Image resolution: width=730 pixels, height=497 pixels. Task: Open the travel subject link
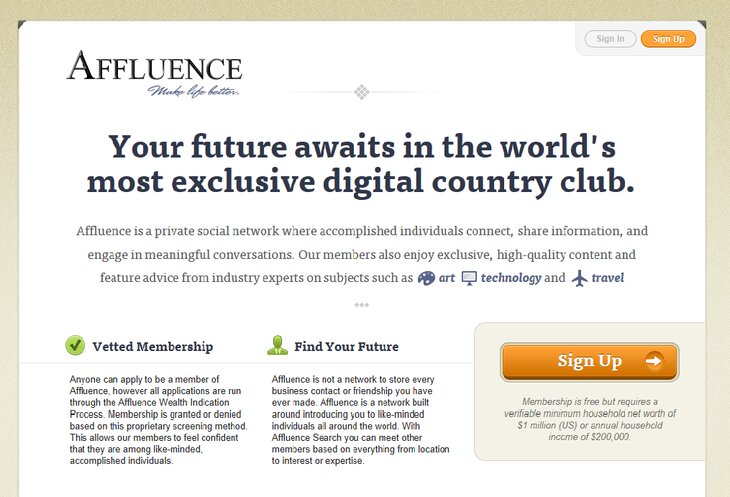click(607, 278)
